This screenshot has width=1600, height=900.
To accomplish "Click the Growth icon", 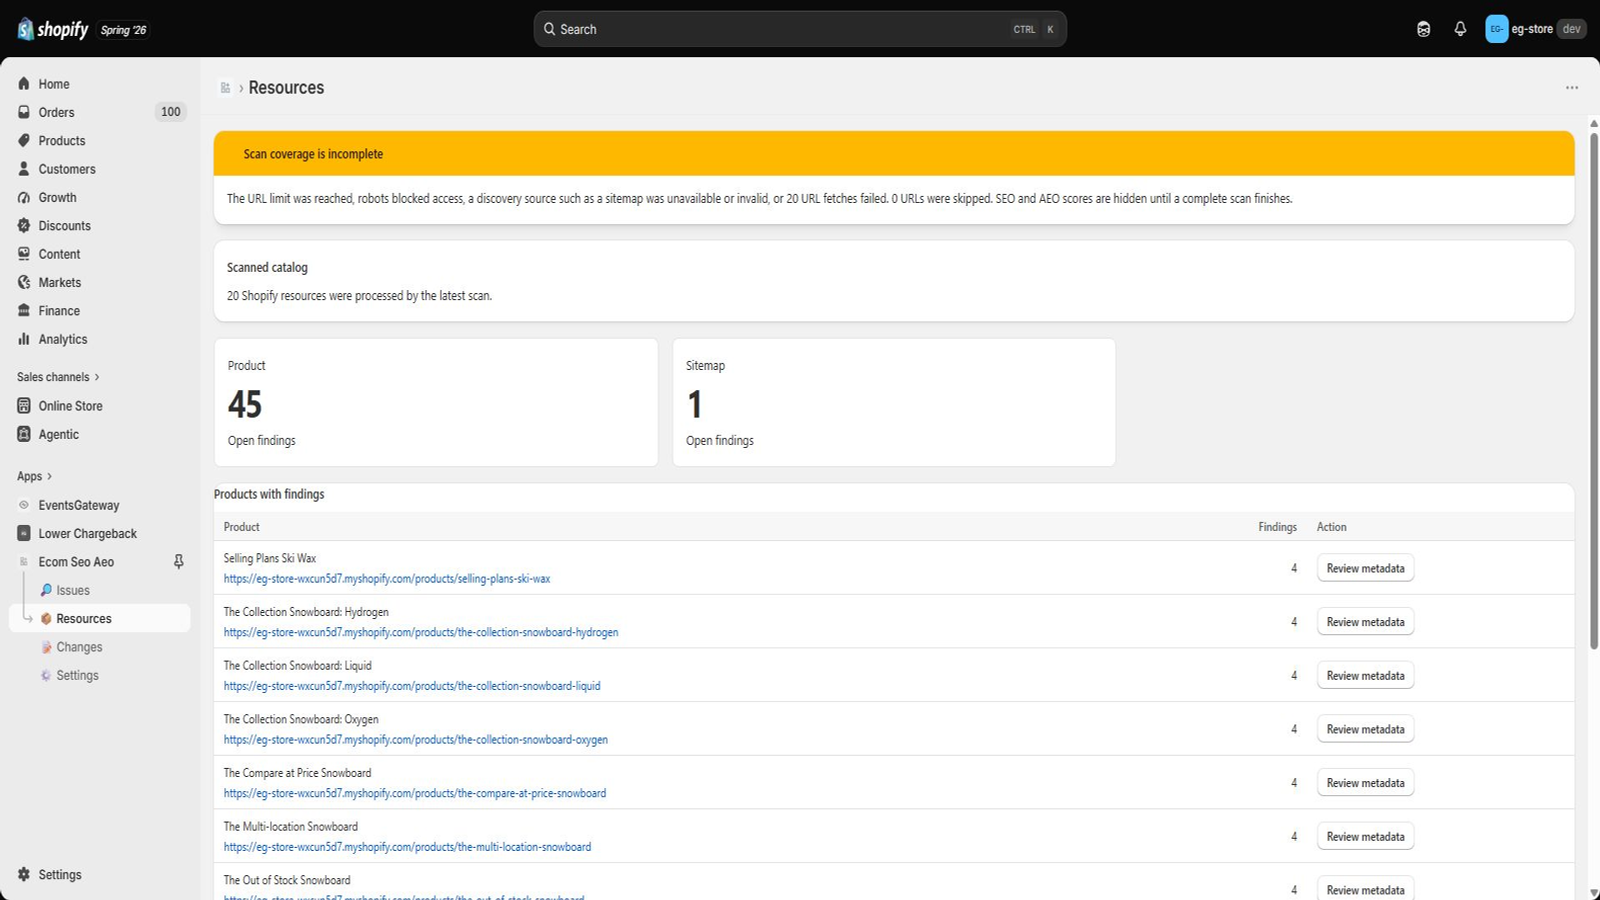I will (24, 197).
